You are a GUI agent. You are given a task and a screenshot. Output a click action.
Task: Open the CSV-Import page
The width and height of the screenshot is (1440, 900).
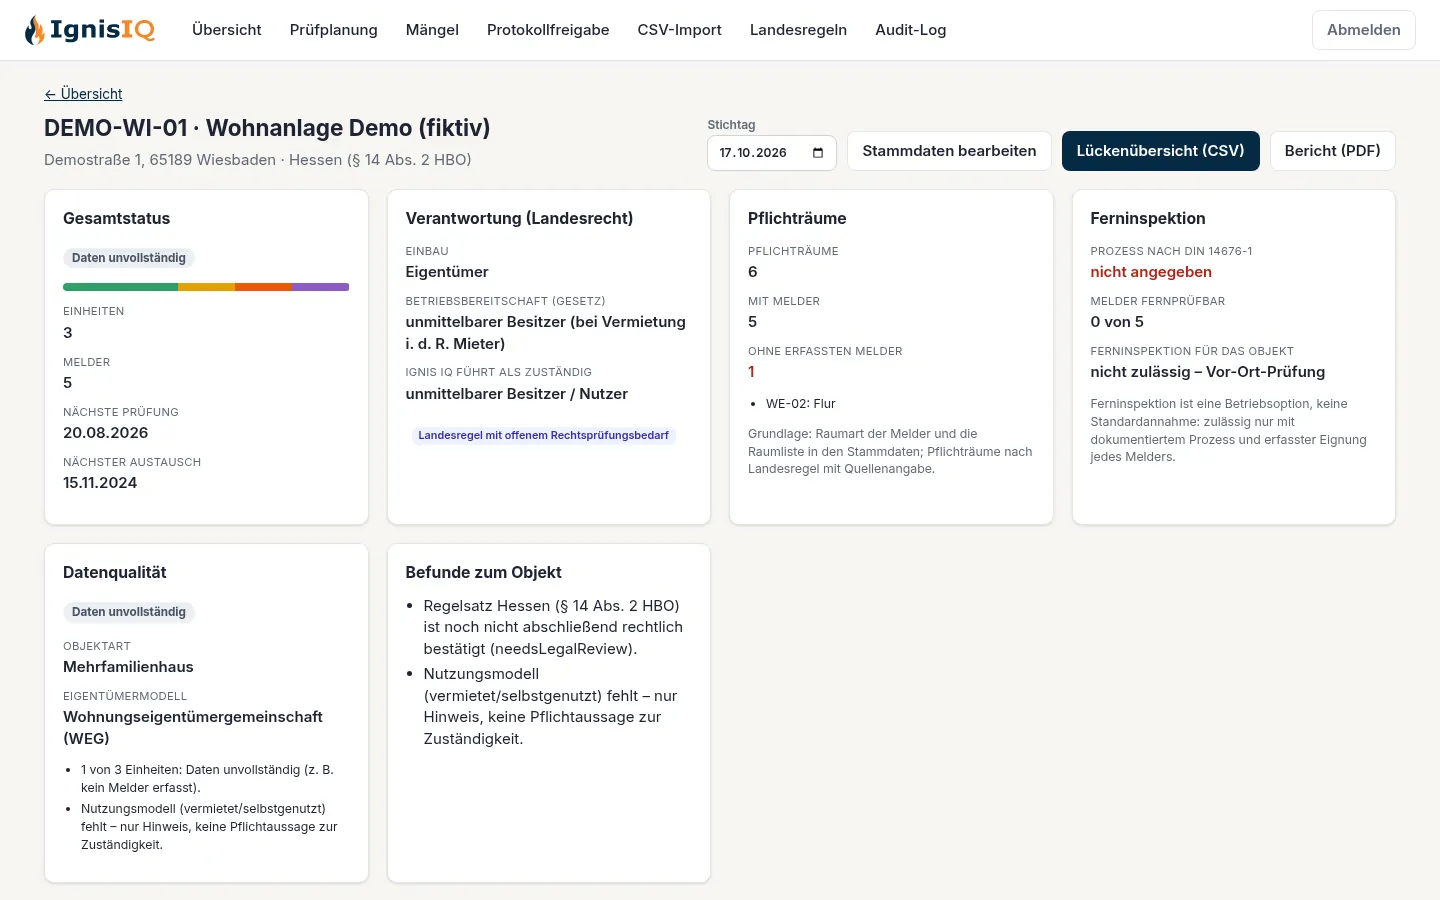point(680,30)
